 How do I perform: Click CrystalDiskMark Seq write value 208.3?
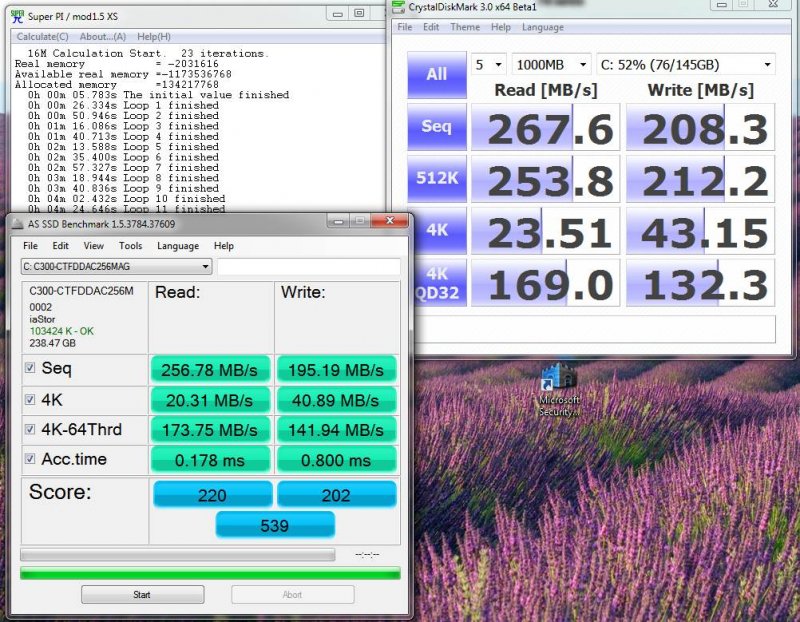[701, 127]
